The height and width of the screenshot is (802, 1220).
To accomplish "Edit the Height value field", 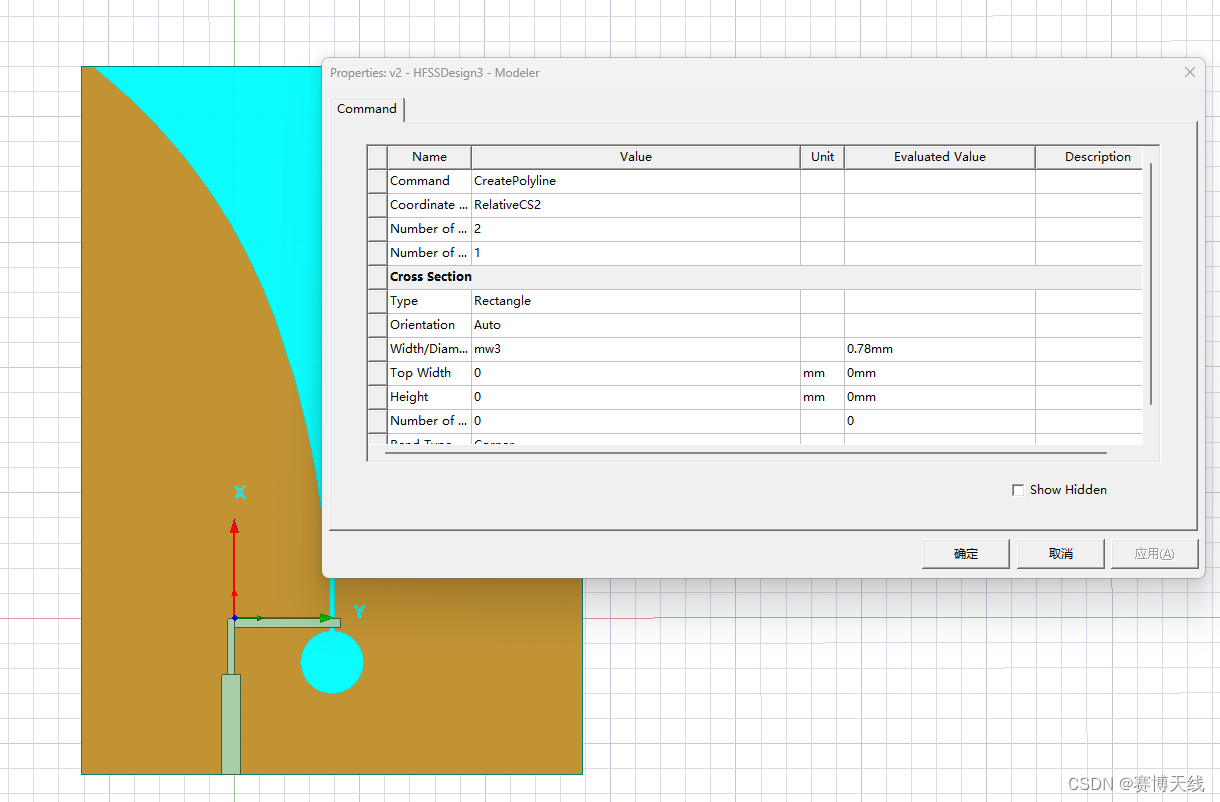I will (636, 397).
